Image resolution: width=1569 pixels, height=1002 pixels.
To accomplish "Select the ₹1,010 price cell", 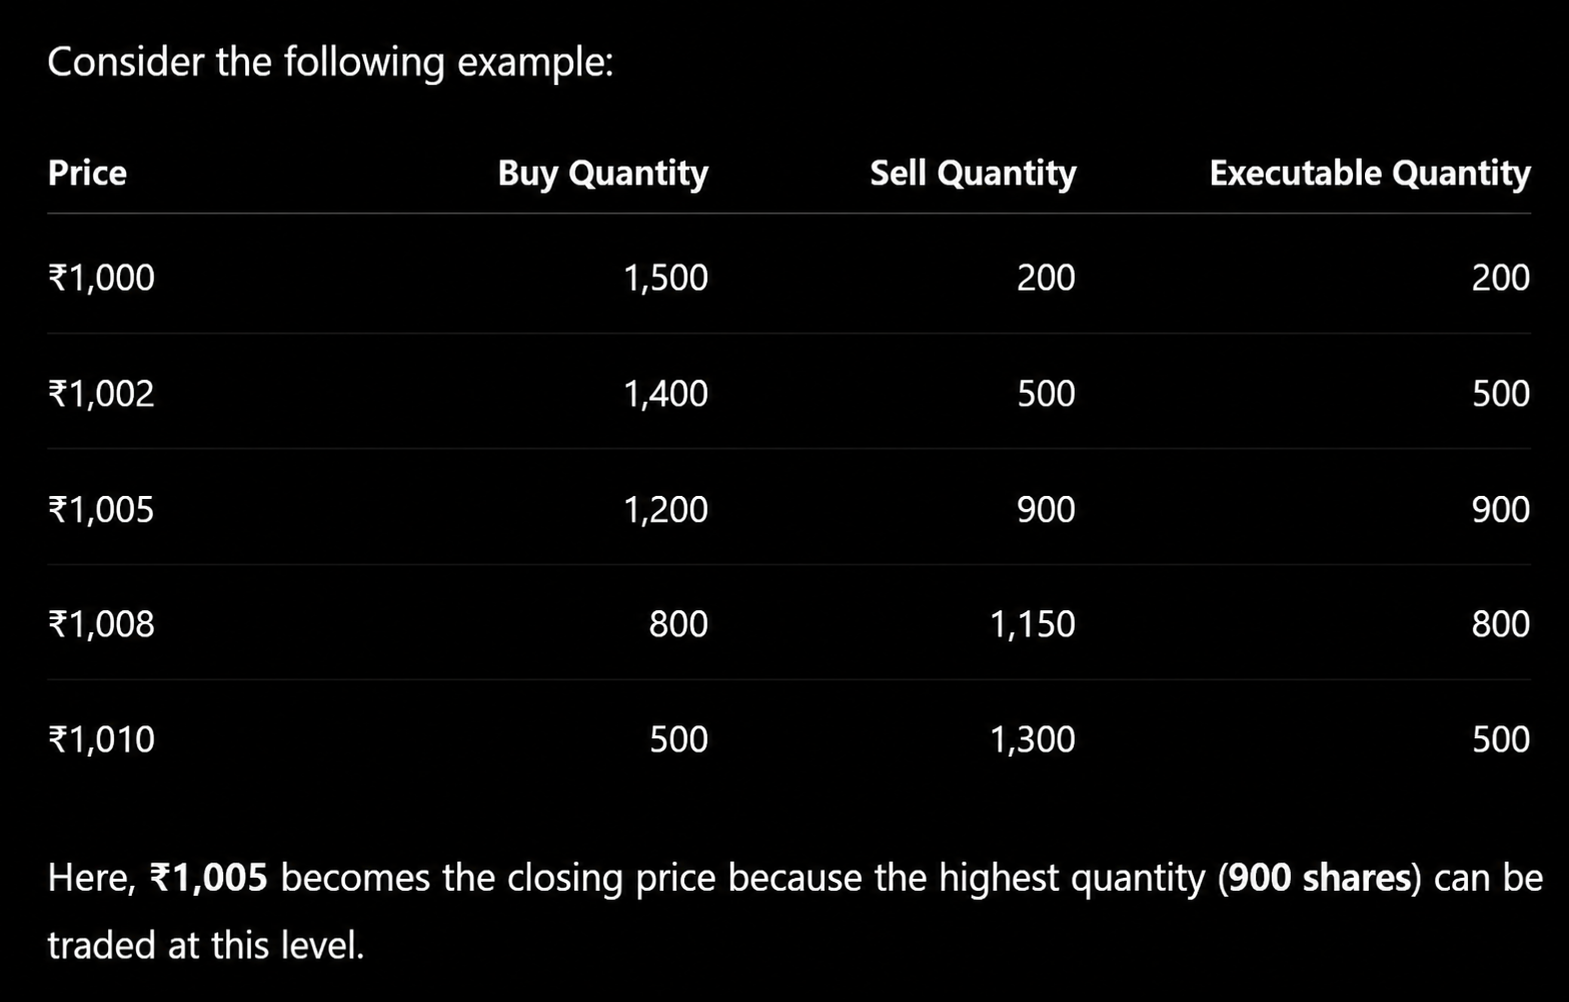I will (x=101, y=739).
